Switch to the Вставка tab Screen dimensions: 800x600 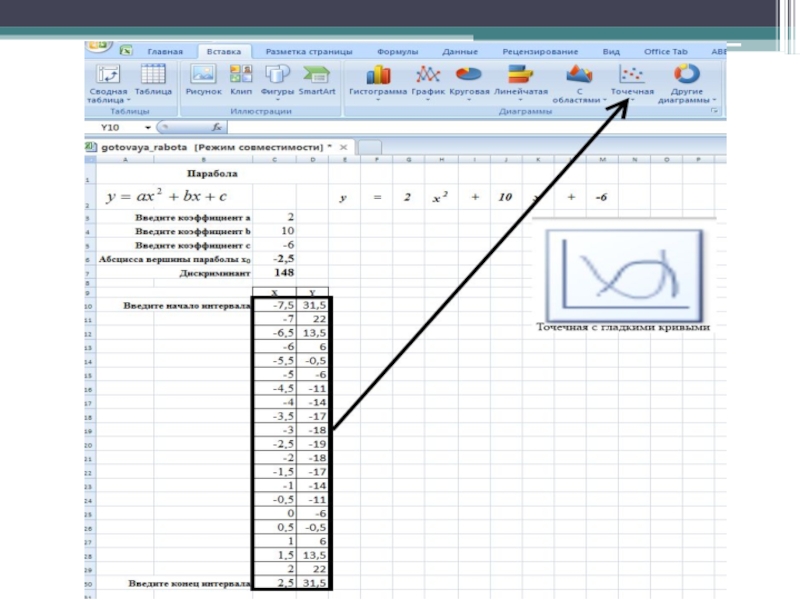(x=223, y=52)
